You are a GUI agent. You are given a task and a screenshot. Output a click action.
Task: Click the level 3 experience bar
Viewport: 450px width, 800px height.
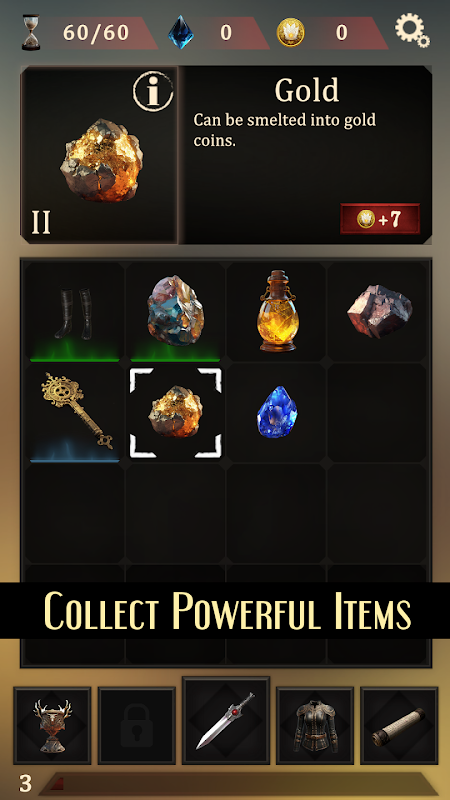[240, 783]
